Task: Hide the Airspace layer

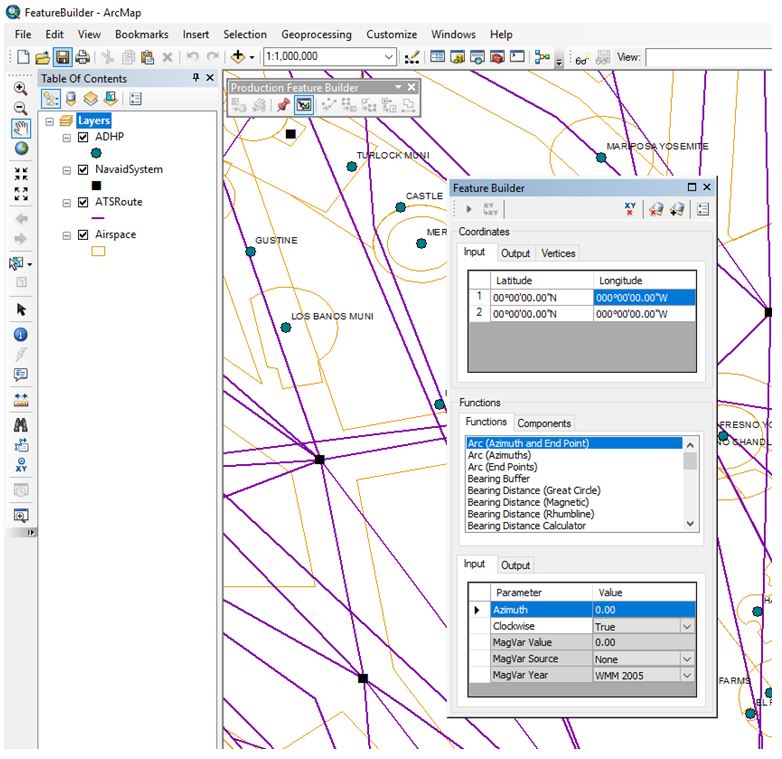Action: coord(83,235)
